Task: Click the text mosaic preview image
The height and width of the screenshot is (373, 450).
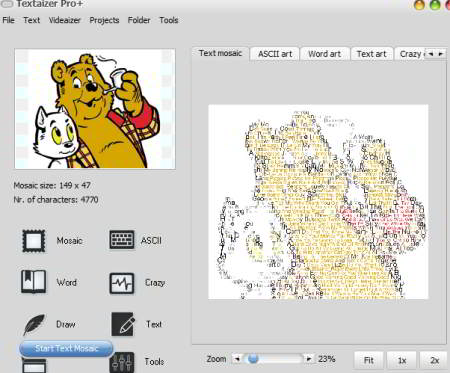Action: click(x=318, y=202)
